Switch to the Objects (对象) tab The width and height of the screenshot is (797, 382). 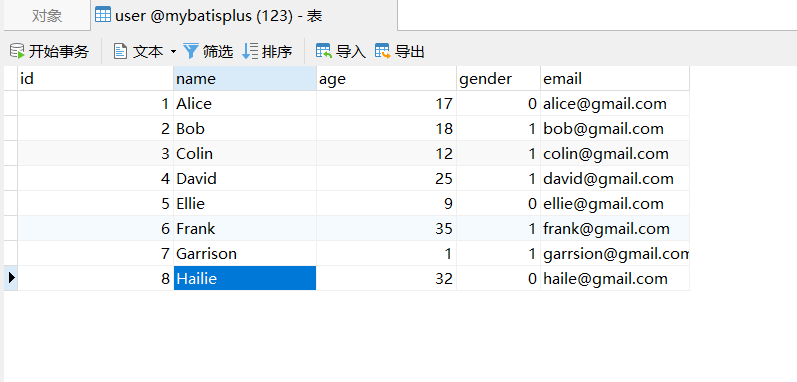(x=47, y=16)
